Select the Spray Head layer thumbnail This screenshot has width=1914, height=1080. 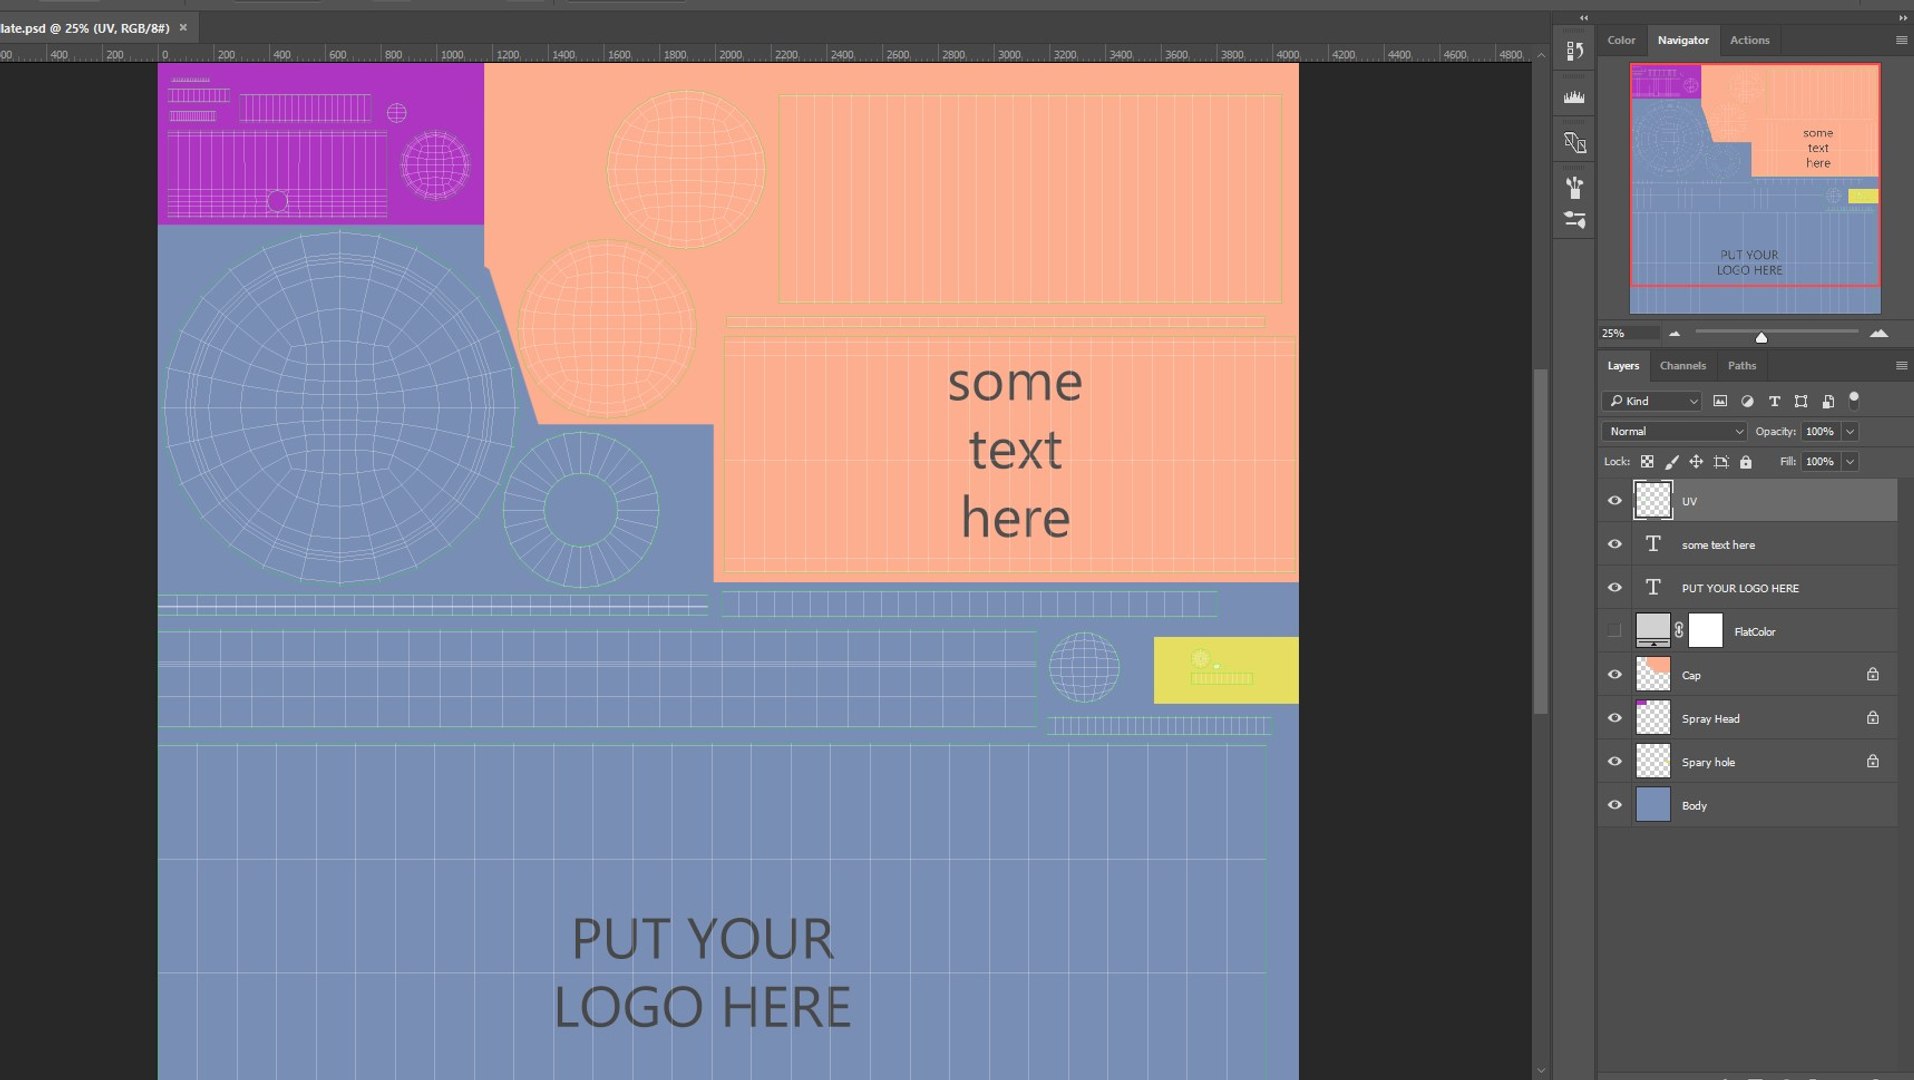click(1653, 718)
